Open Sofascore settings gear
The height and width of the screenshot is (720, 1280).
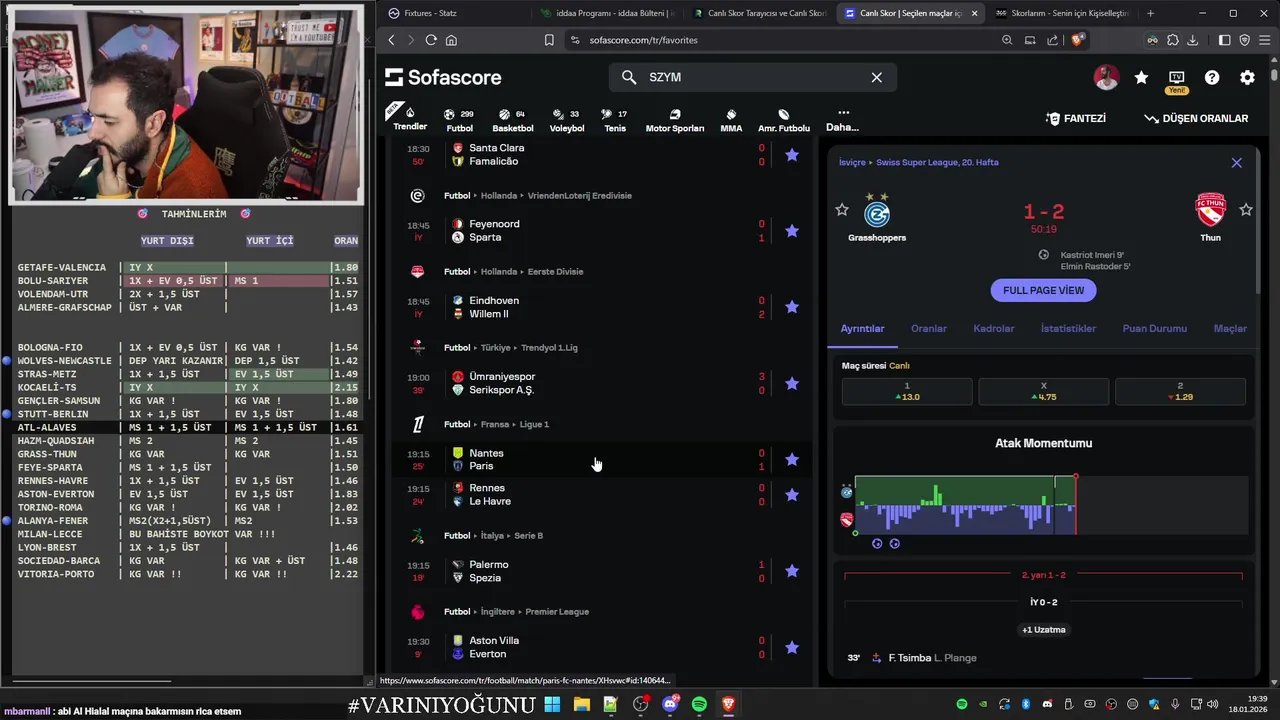tap(1247, 77)
